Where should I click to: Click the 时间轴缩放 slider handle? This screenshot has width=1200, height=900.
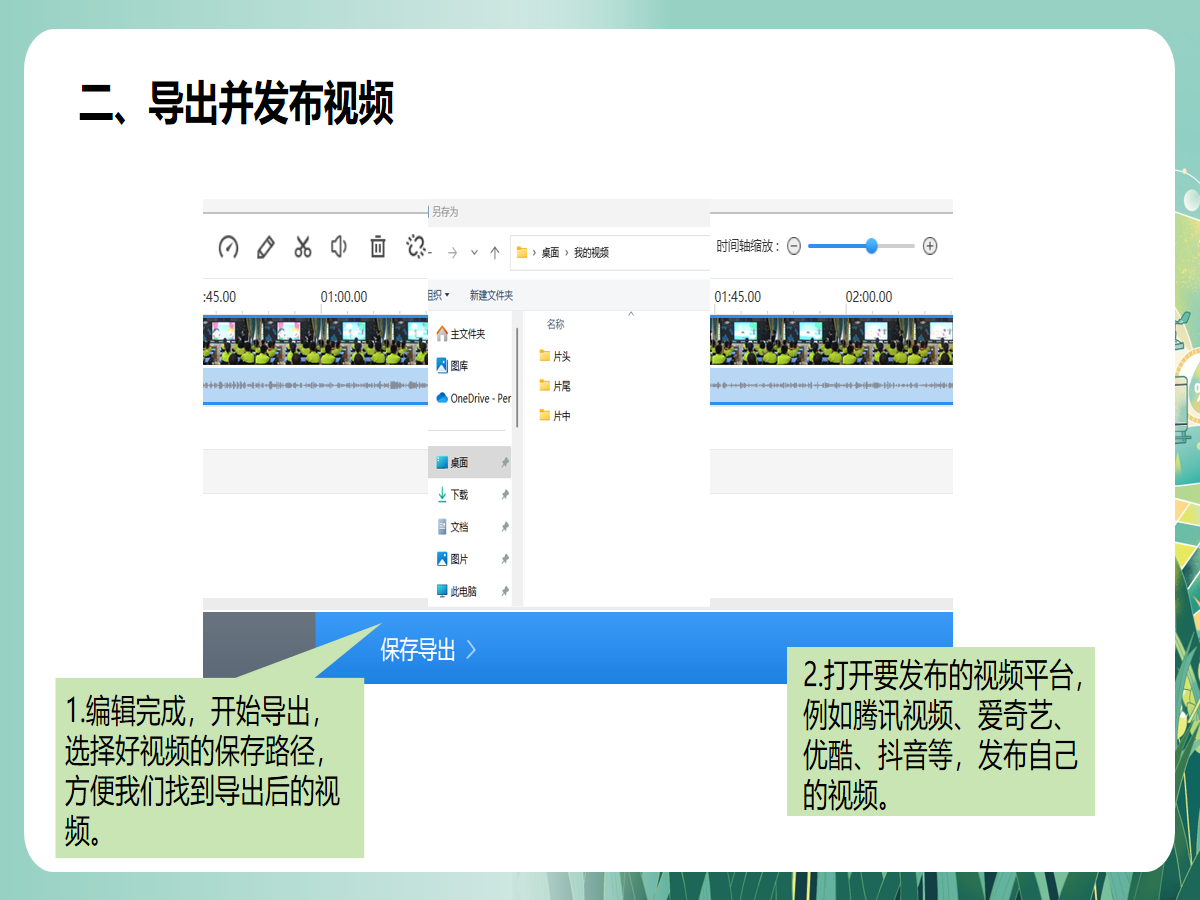coord(871,246)
